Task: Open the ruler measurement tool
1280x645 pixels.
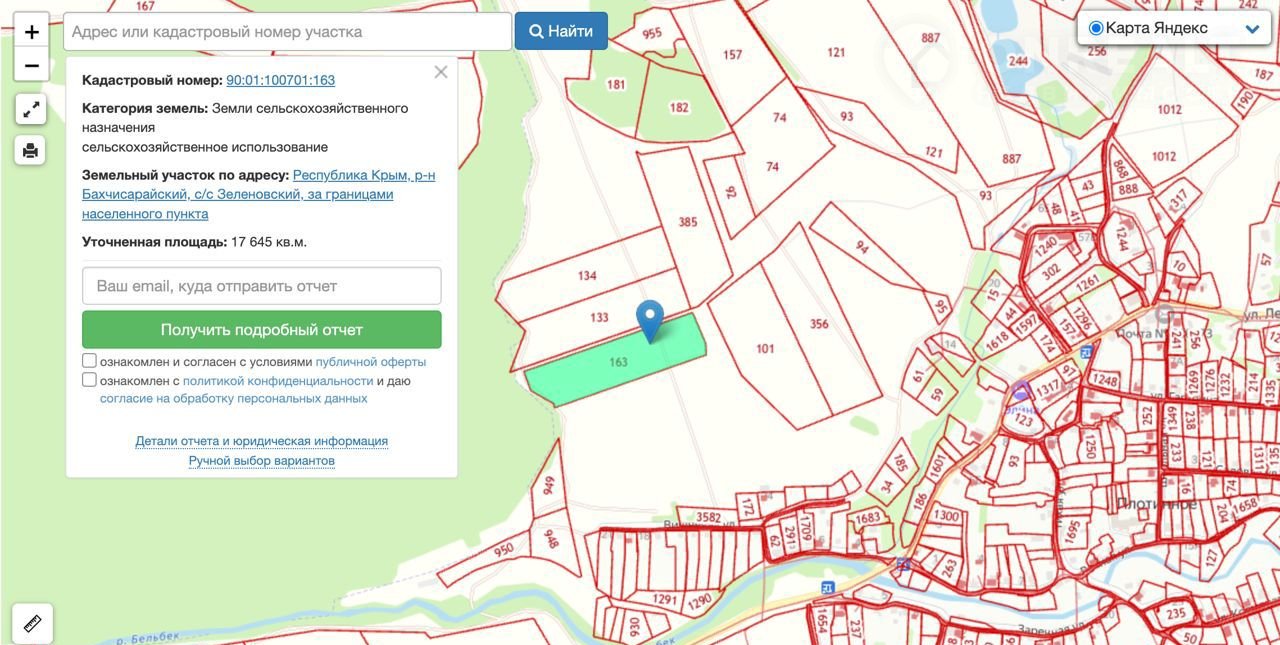Action: [32, 624]
